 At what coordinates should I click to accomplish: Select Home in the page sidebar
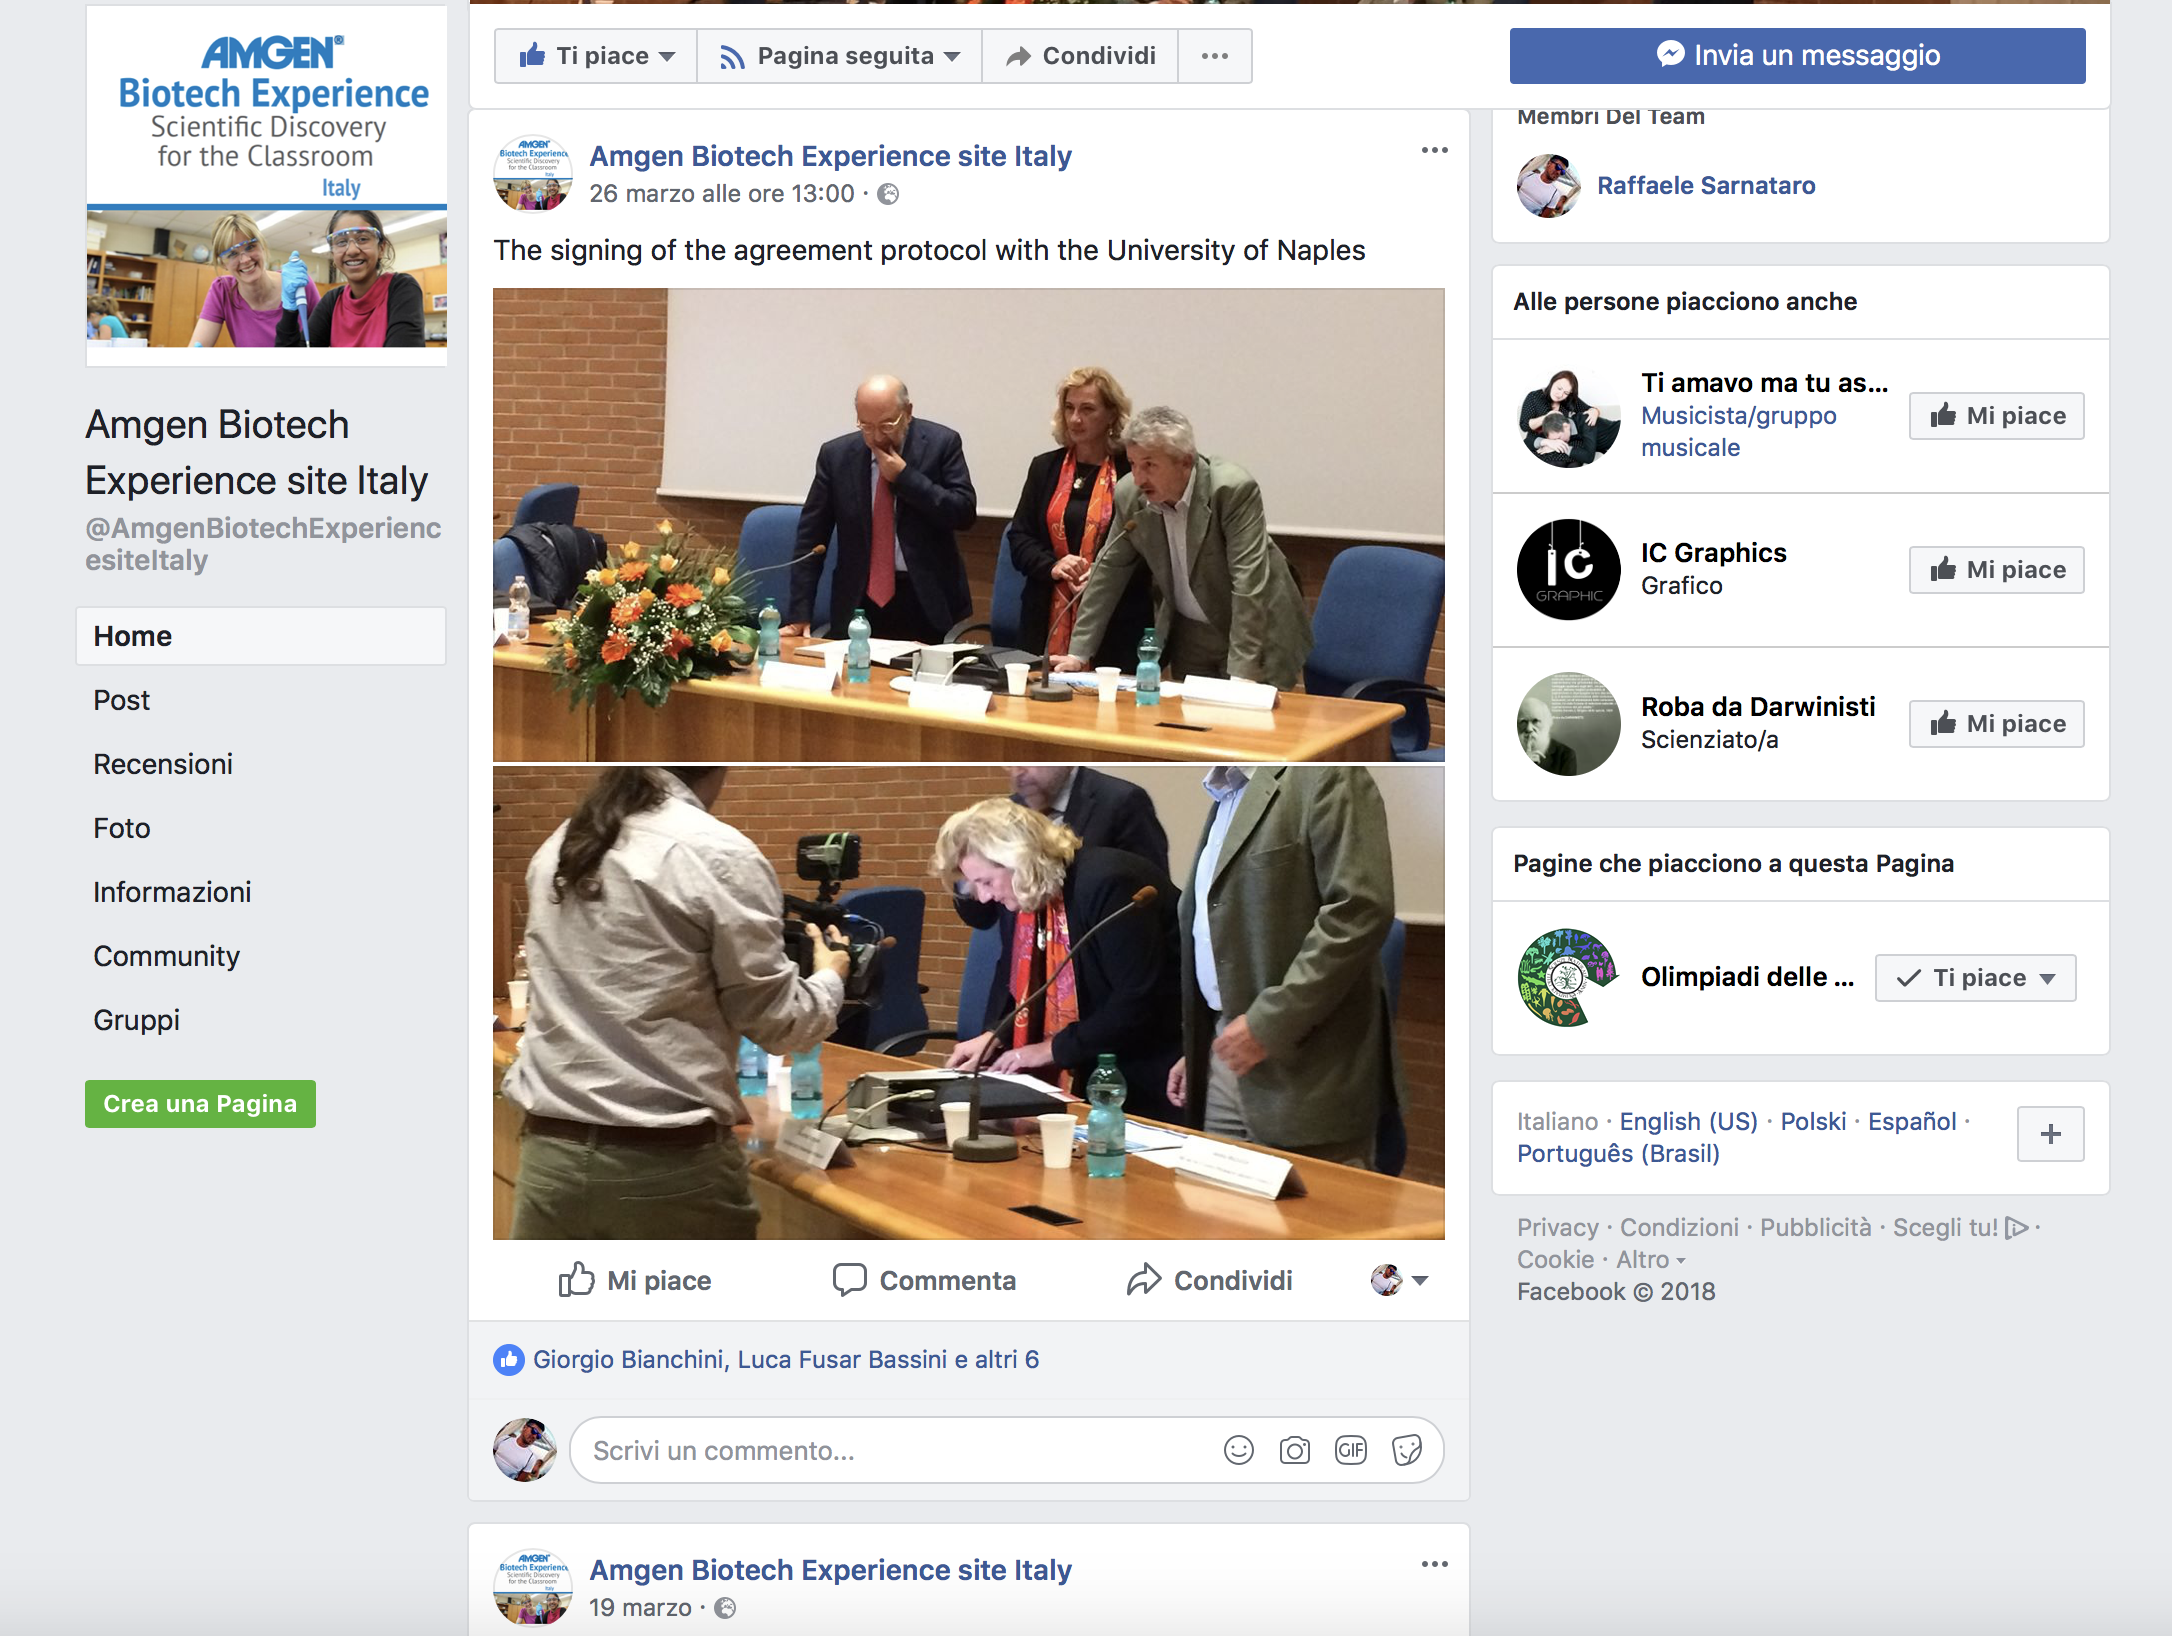pos(260,636)
